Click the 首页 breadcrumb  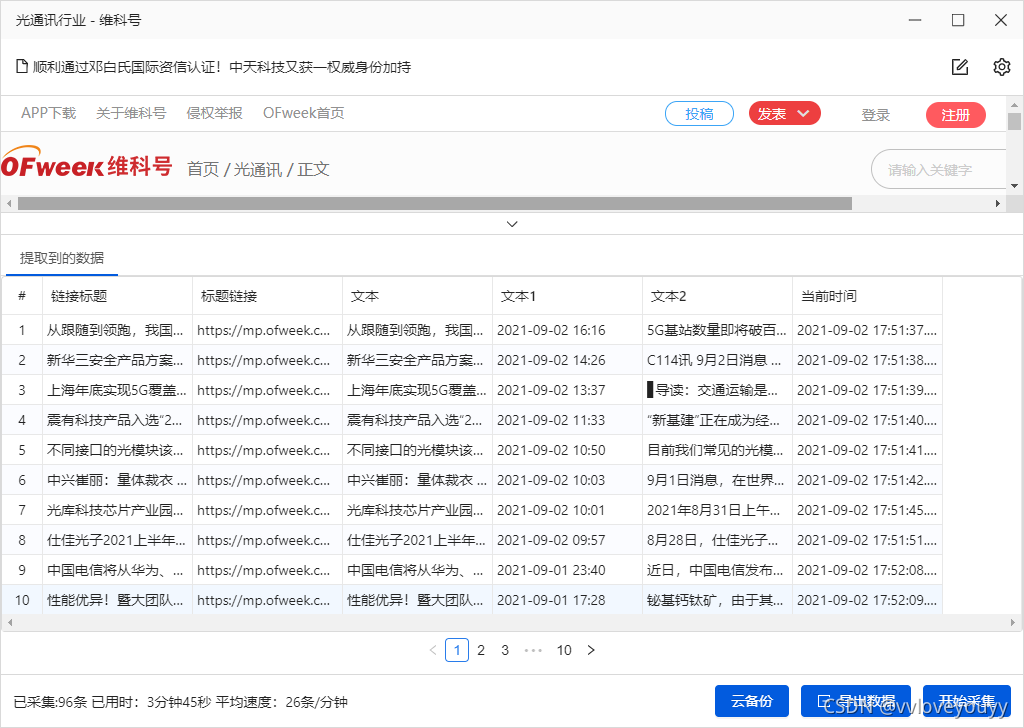[x=203, y=169]
